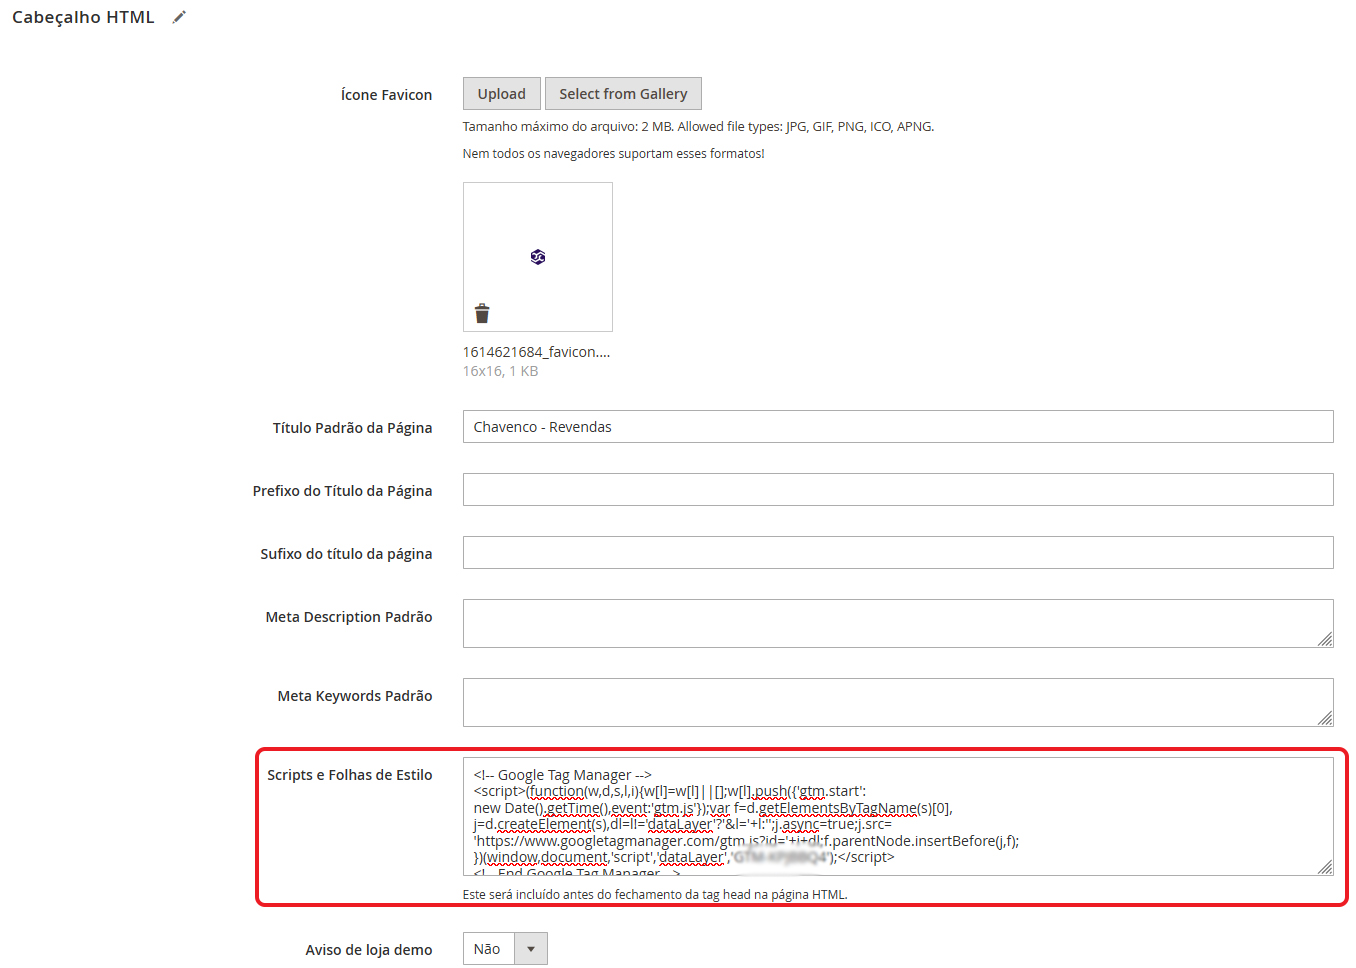Click into Scripts e Folhas de Estilo textarea
1356x968 pixels.
coord(898,816)
